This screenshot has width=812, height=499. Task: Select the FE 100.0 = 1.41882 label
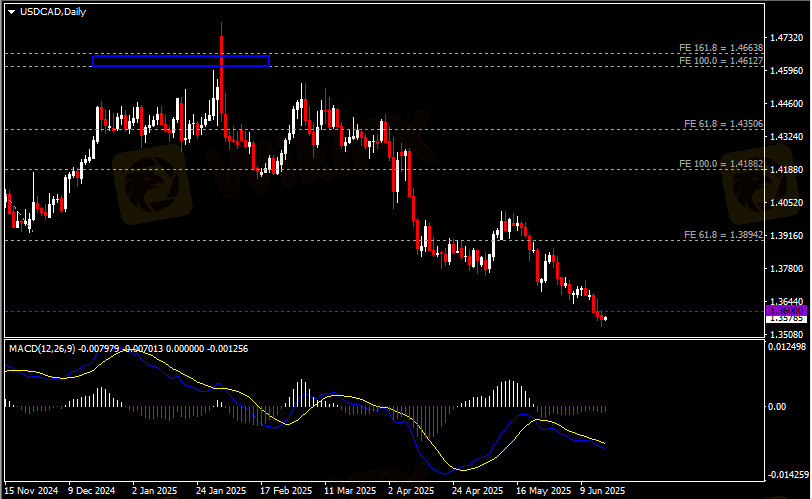pyautogui.click(x=721, y=164)
